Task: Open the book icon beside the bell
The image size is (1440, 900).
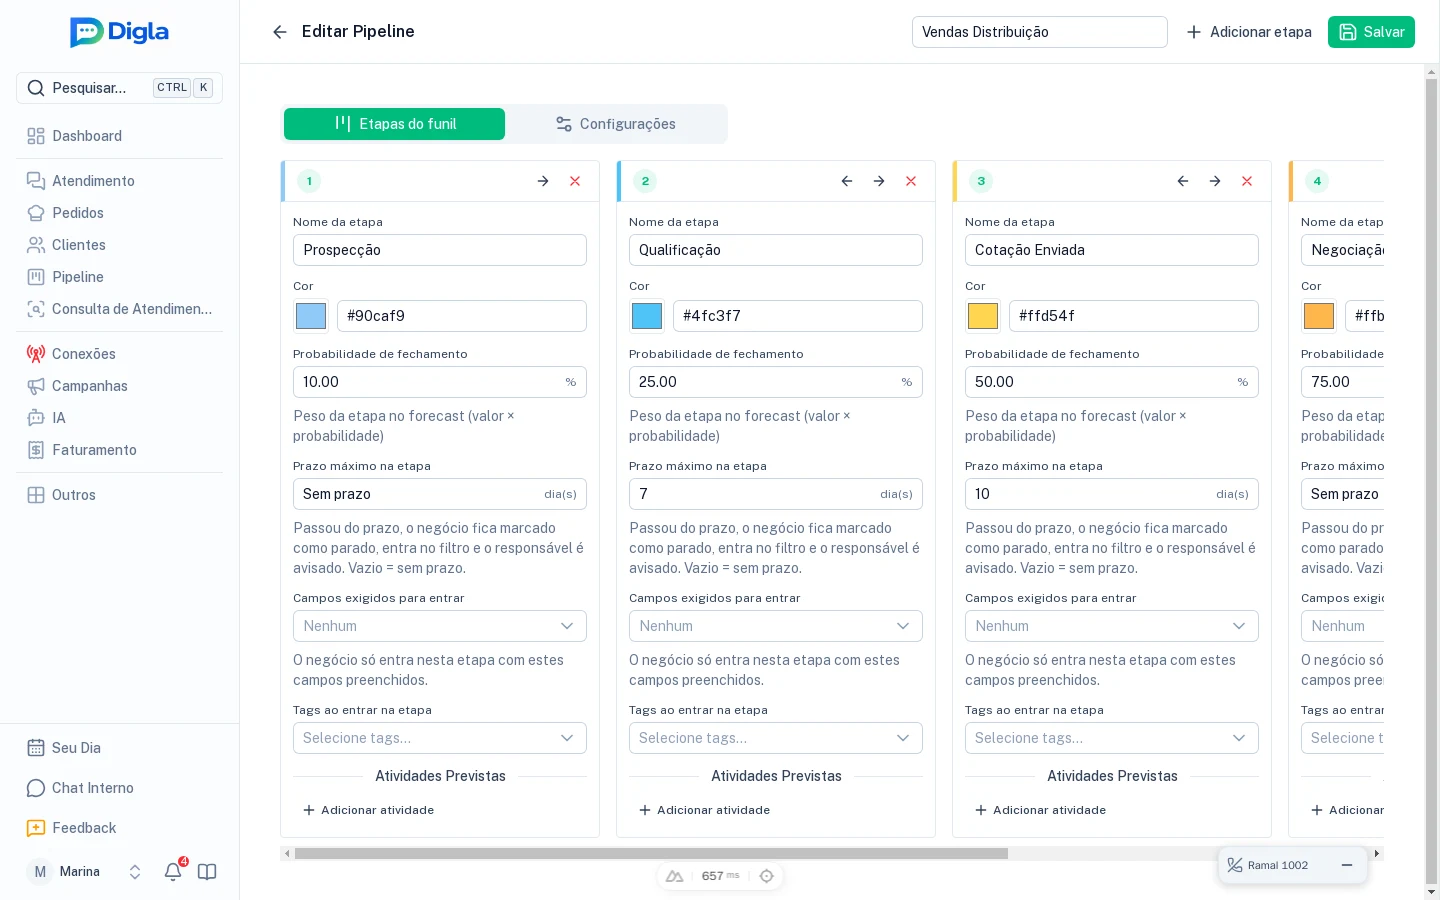Action: [207, 872]
